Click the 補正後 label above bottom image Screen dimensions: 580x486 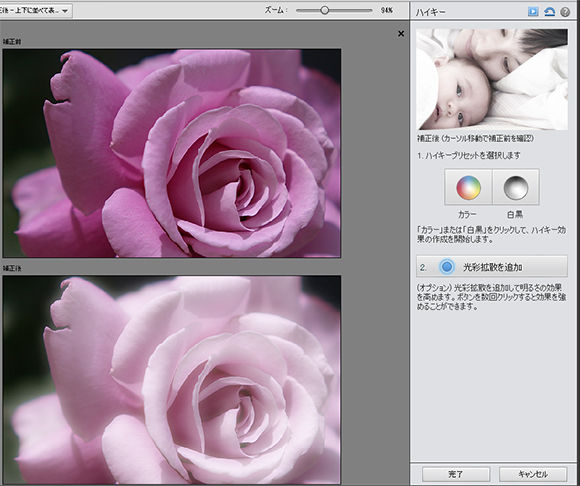click(12, 268)
